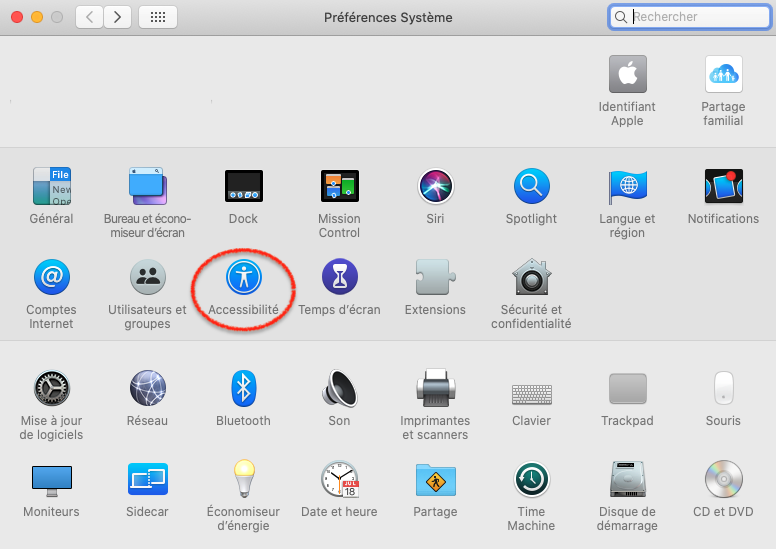The width and height of the screenshot is (776, 549).
Task: Minimize the window with yellow button
Action: pyautogui.click(x=37, y=17)
